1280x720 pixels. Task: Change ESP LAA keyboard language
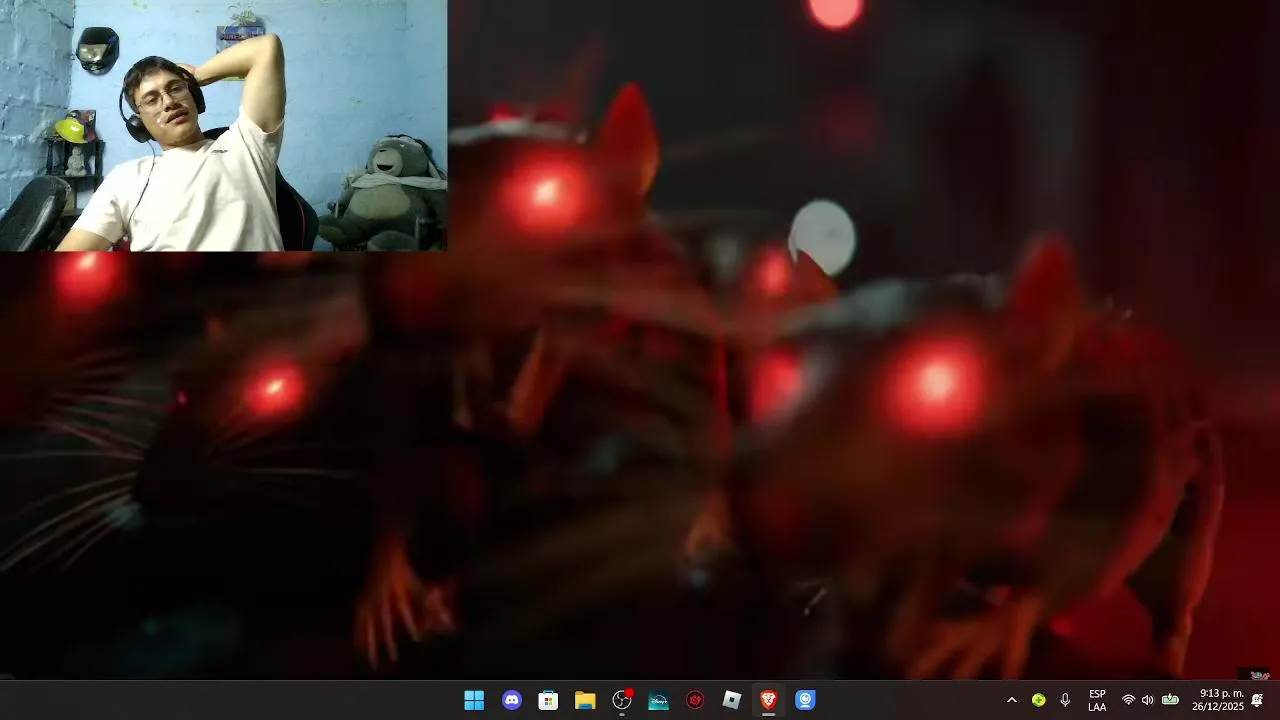coord(1097,700)
